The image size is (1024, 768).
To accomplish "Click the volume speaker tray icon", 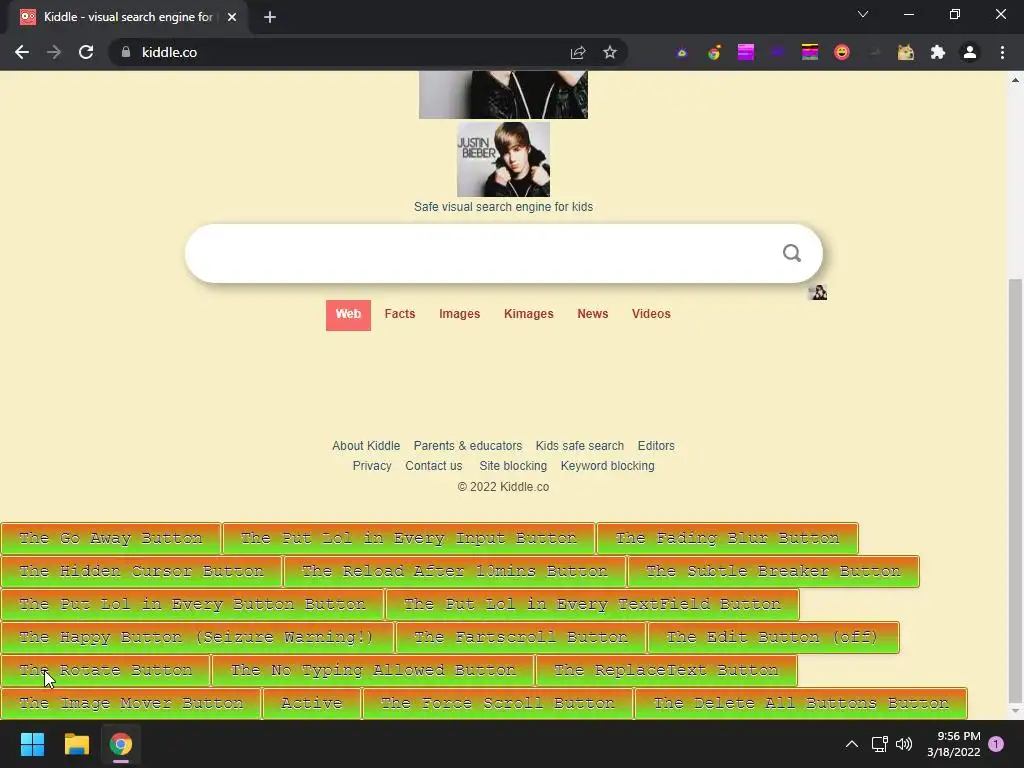I will coord(904,744).
